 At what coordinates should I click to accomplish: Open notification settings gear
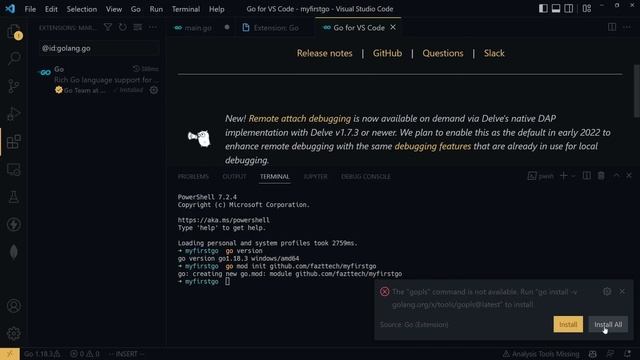click(x=607, y=291)
